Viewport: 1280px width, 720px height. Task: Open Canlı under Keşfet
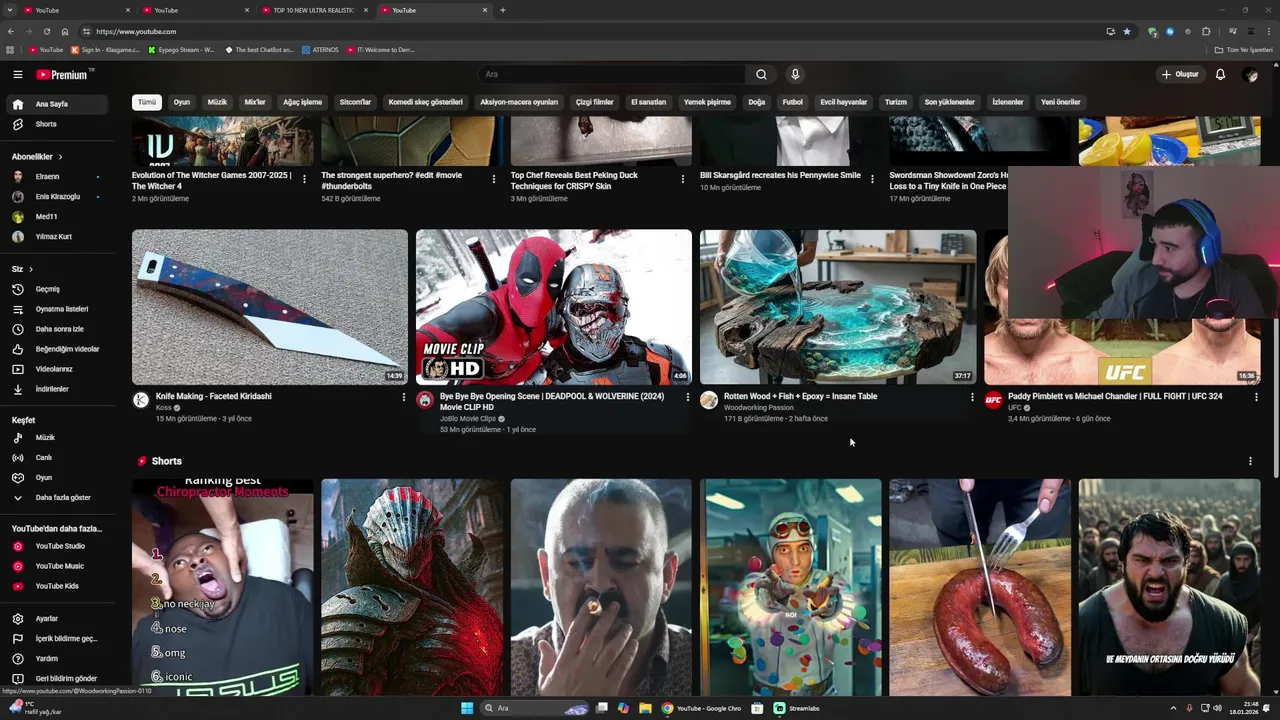pos(58,457)
